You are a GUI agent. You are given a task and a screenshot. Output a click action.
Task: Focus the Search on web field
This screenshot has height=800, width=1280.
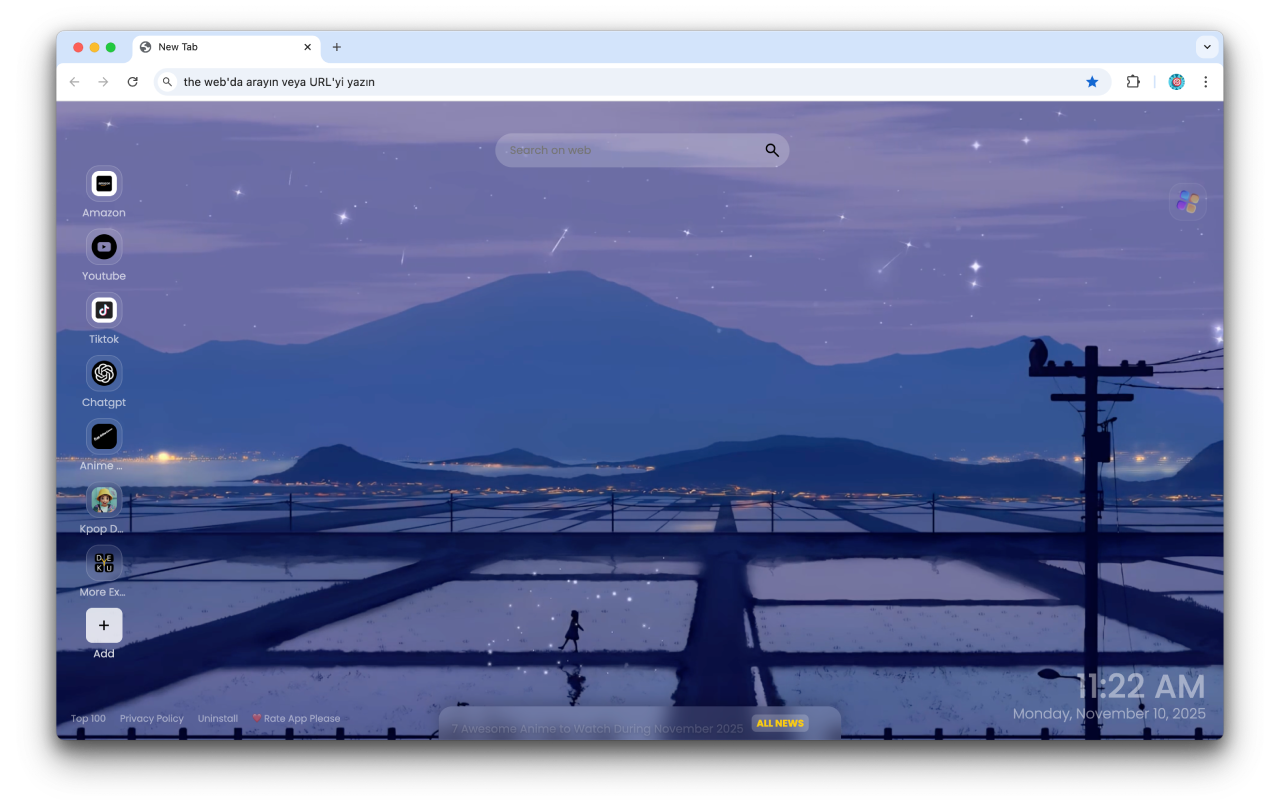point(642,150)
